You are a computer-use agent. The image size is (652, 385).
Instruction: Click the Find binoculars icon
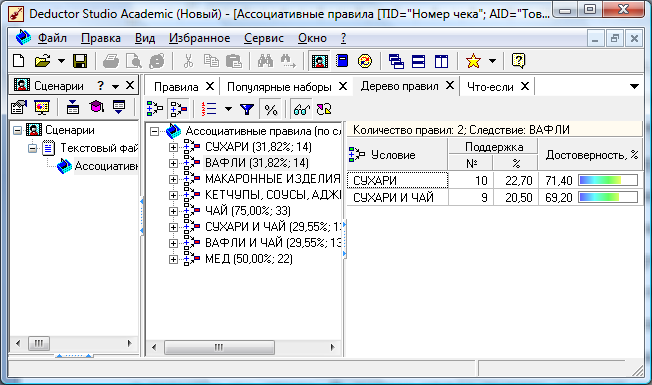click(x=265, y=61)
